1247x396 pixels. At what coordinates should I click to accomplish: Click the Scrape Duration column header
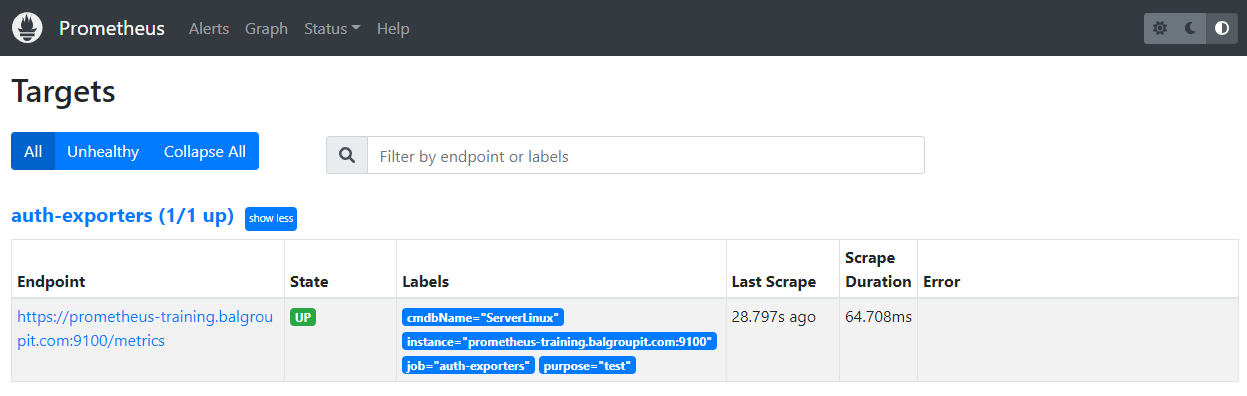(x=878, y=270)
